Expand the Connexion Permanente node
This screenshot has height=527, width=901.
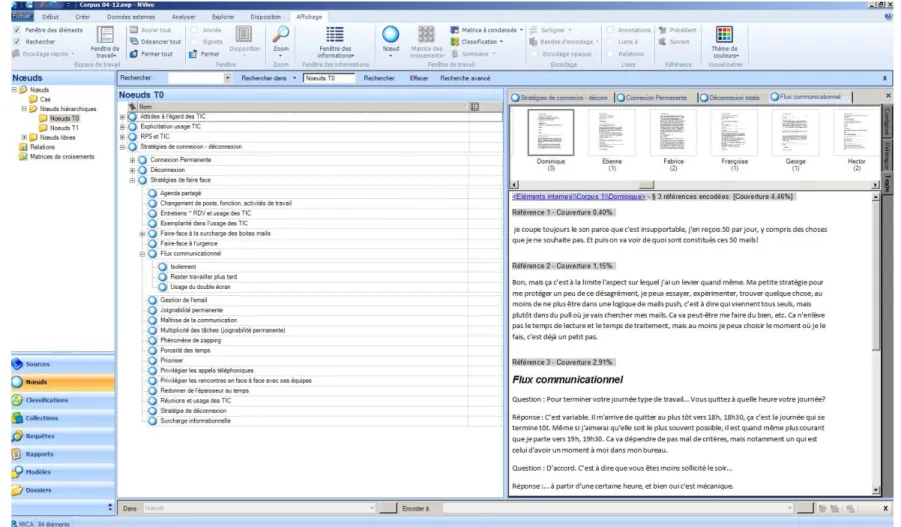[132, 160]
